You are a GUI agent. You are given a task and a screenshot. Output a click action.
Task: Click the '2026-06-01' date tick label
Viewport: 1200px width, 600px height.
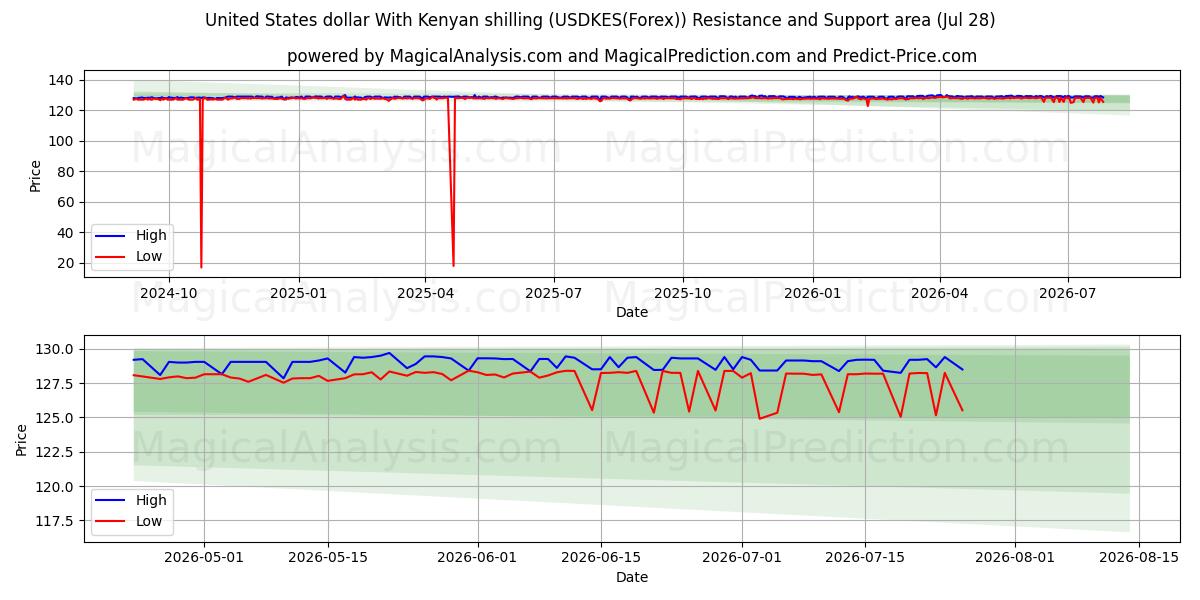click(x=478, y=558)
